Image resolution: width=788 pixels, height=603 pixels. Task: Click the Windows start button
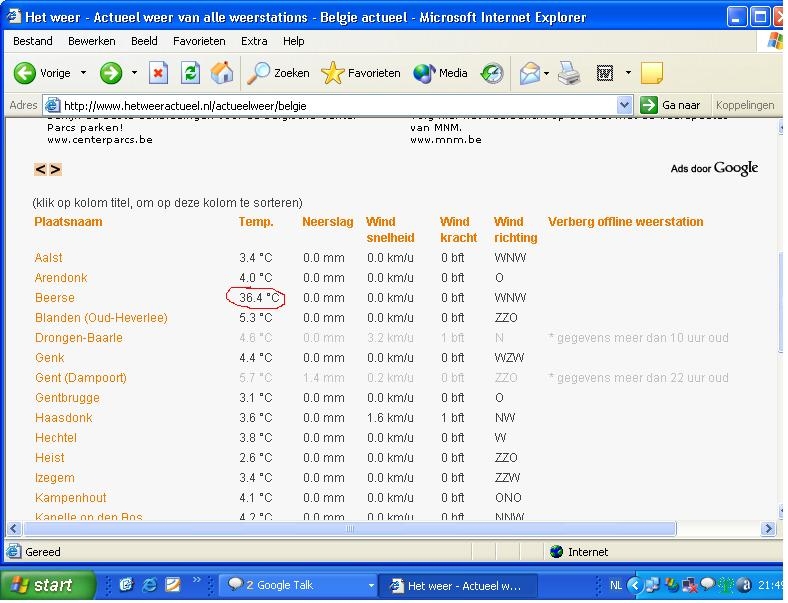tap(47, 585)
